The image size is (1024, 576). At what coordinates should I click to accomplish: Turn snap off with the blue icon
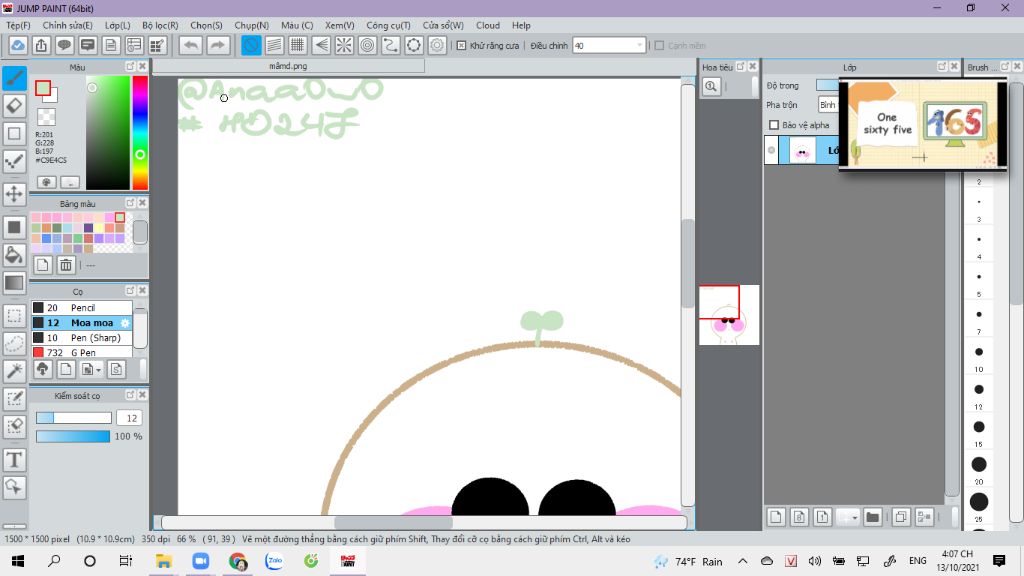(x=251, y=45)
